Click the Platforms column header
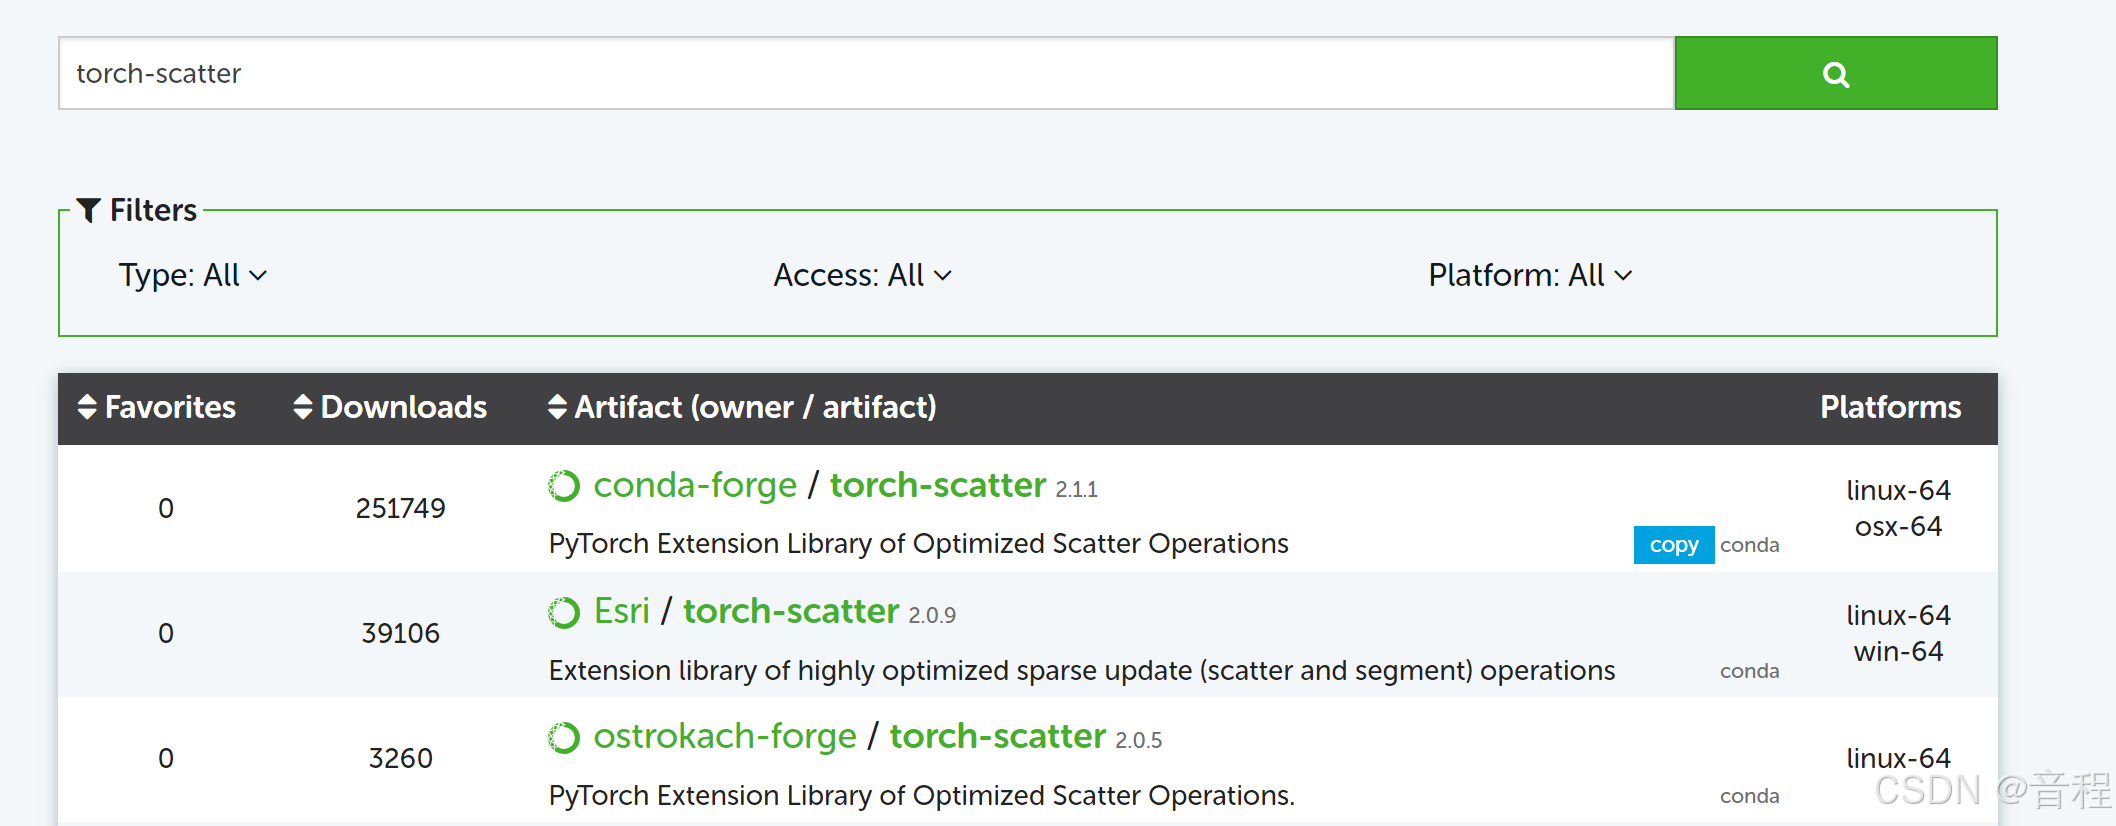The height and width of the screenshot is (826, 2116). tap(1890, 407)
